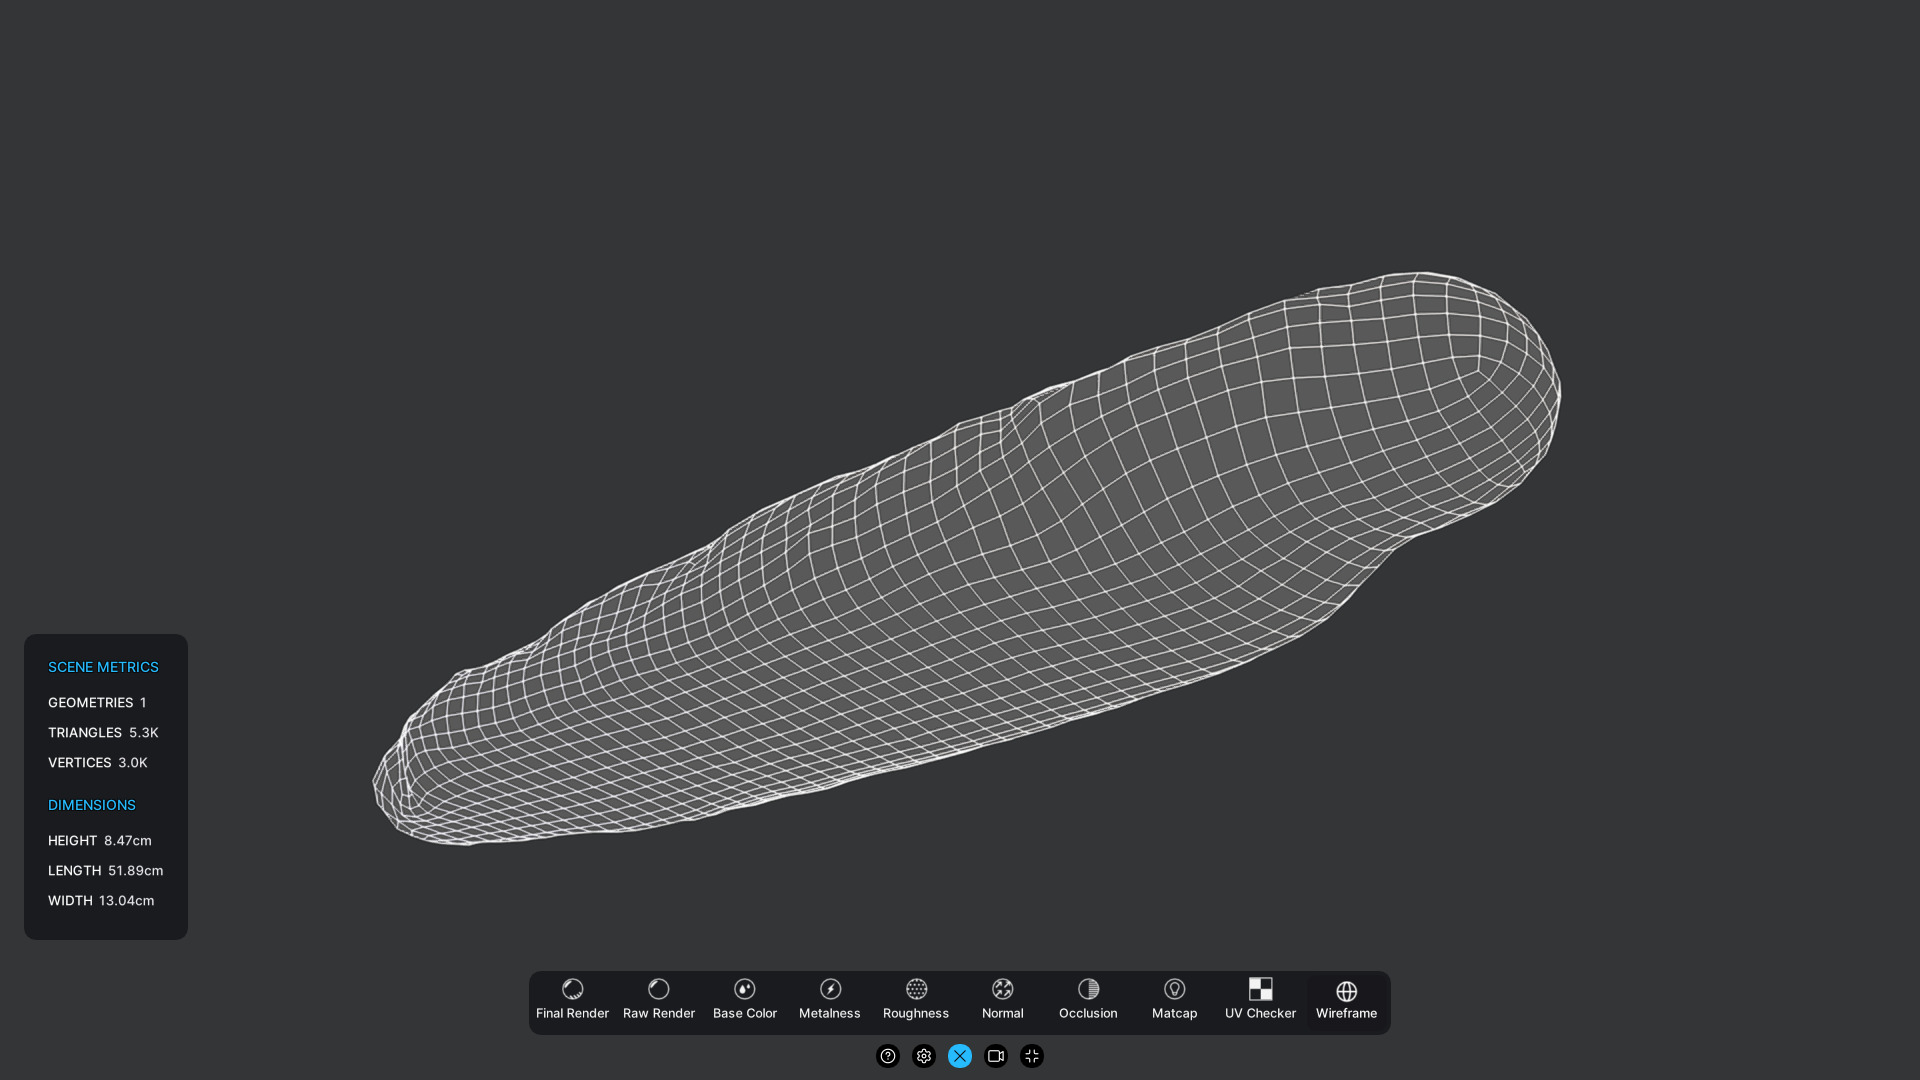
Task: Switch to Final Render view mode
Action: point(572,1001)
